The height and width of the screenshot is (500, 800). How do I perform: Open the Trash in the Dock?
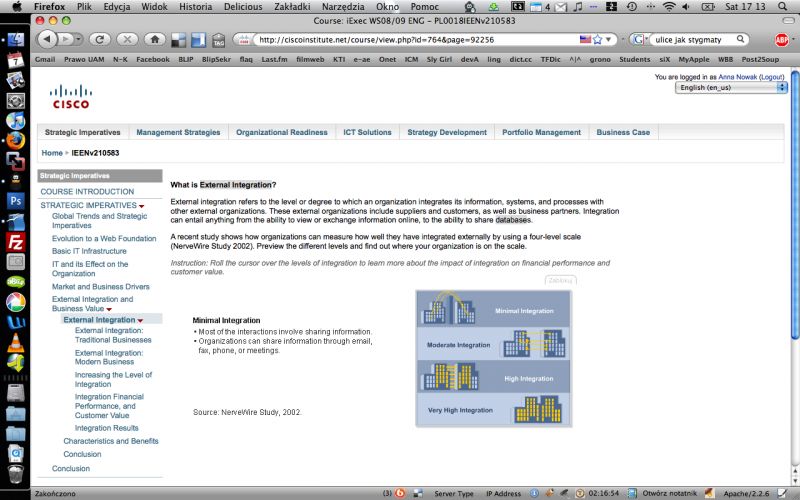[15, 474]
